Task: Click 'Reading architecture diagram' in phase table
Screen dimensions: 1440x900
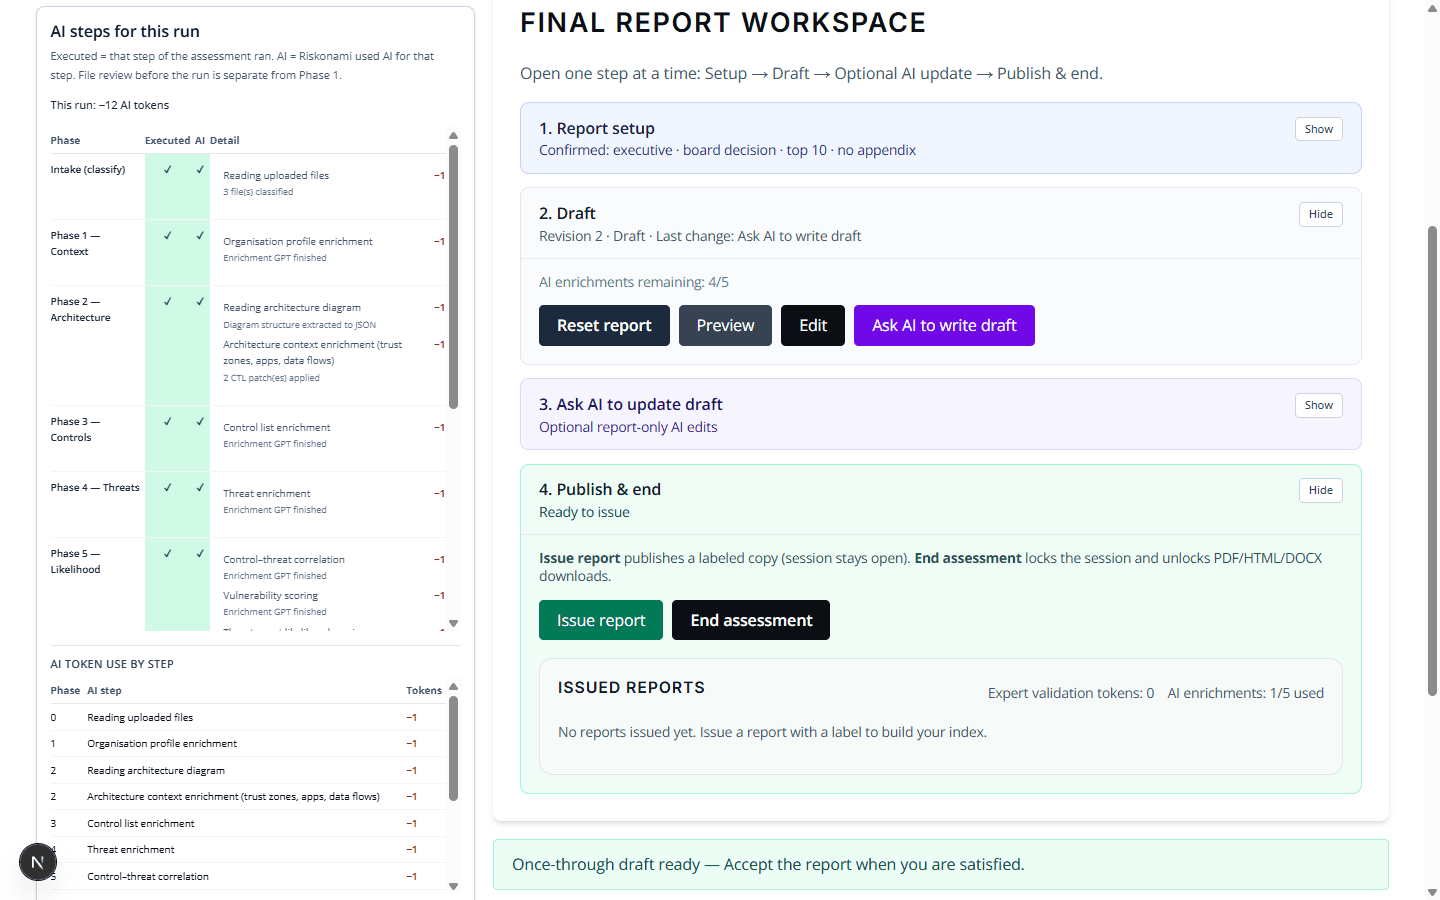Action: click(292, 308)
